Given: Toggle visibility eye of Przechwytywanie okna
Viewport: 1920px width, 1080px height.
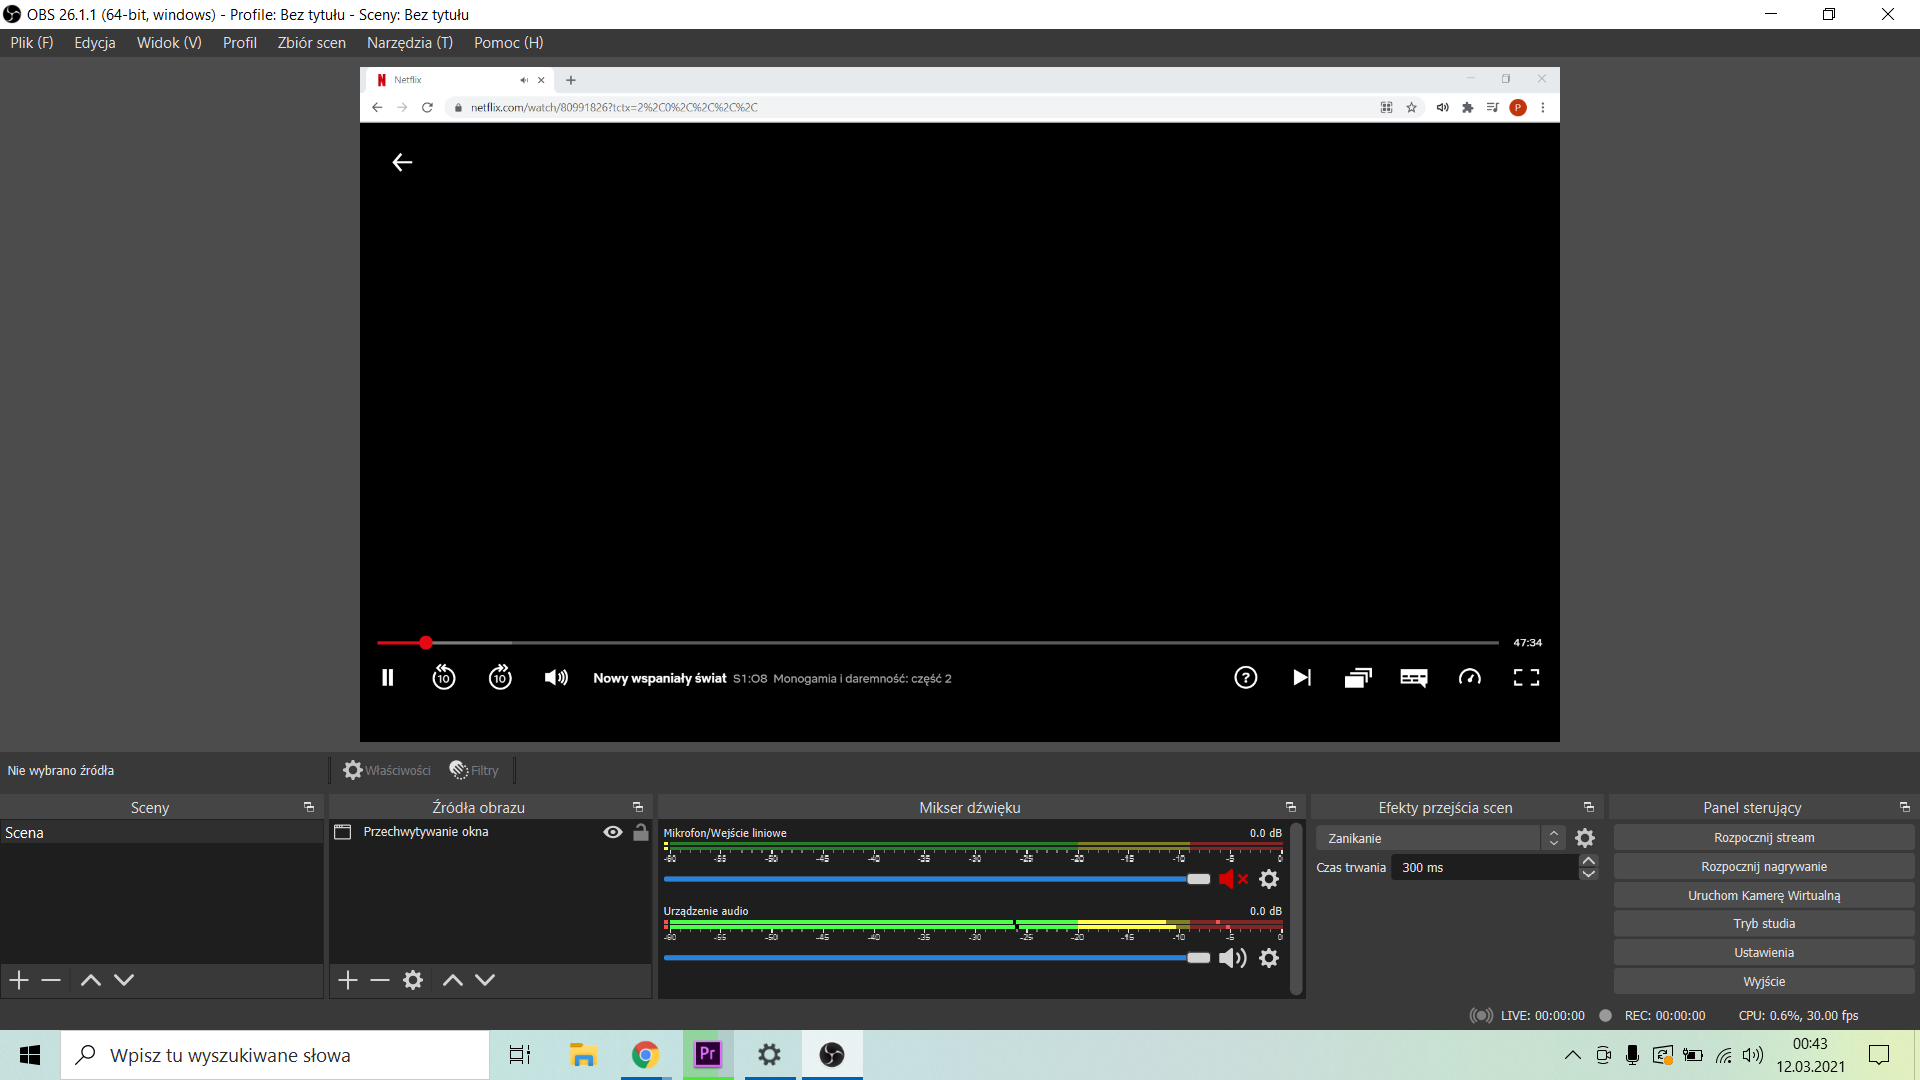Looking at the screenshot, I should point(613,832).
